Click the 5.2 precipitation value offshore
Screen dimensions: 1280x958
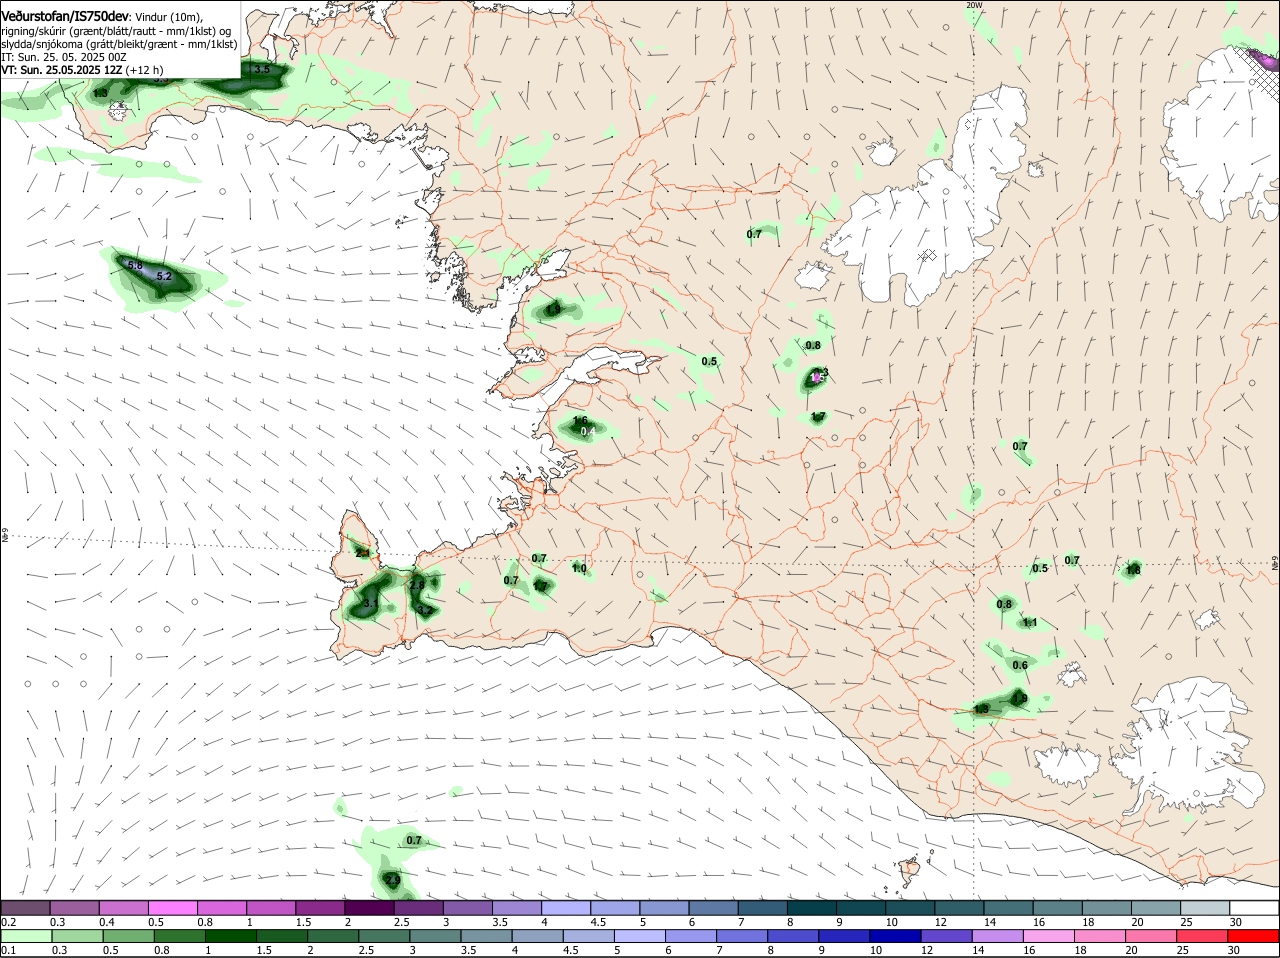[x=165, y=276]
